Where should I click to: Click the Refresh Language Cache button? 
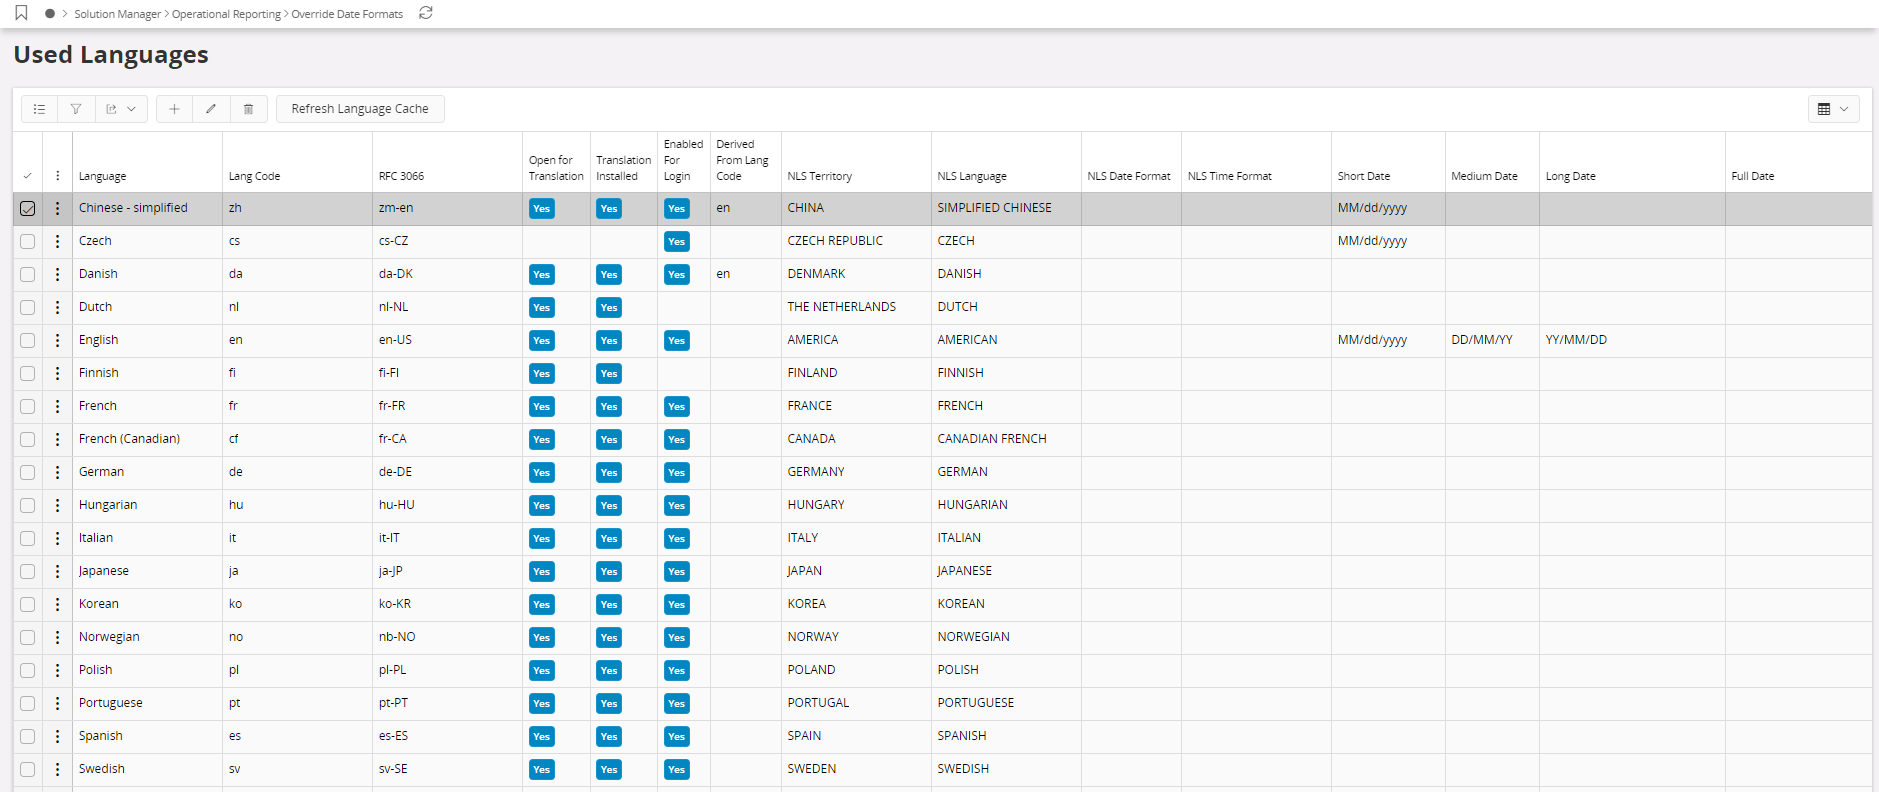click(360, 109)
